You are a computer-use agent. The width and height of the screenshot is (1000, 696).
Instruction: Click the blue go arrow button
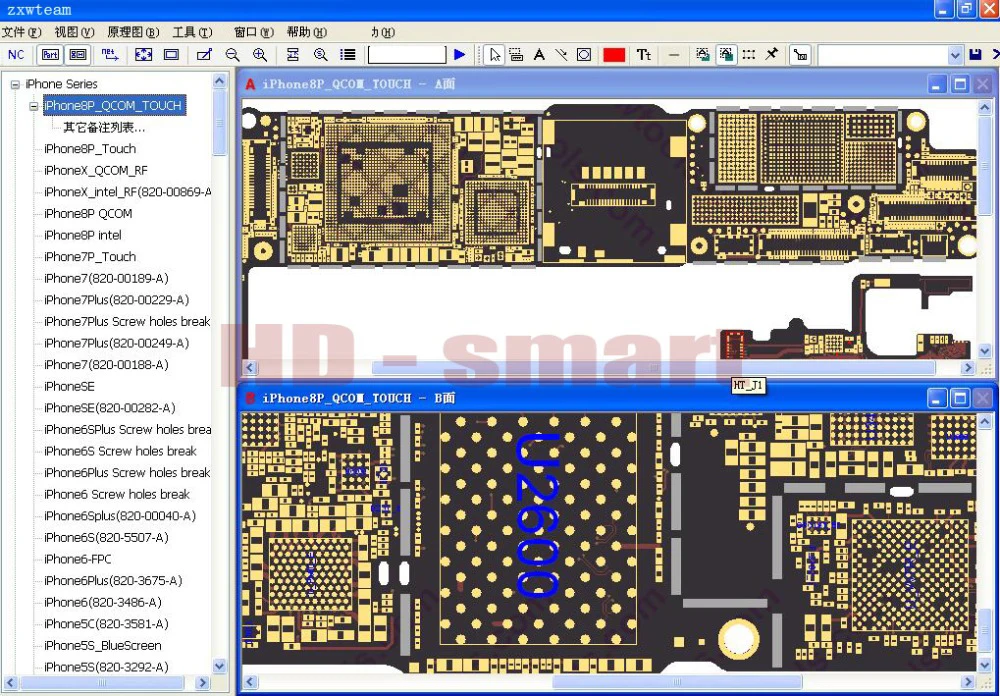[459, 55]
